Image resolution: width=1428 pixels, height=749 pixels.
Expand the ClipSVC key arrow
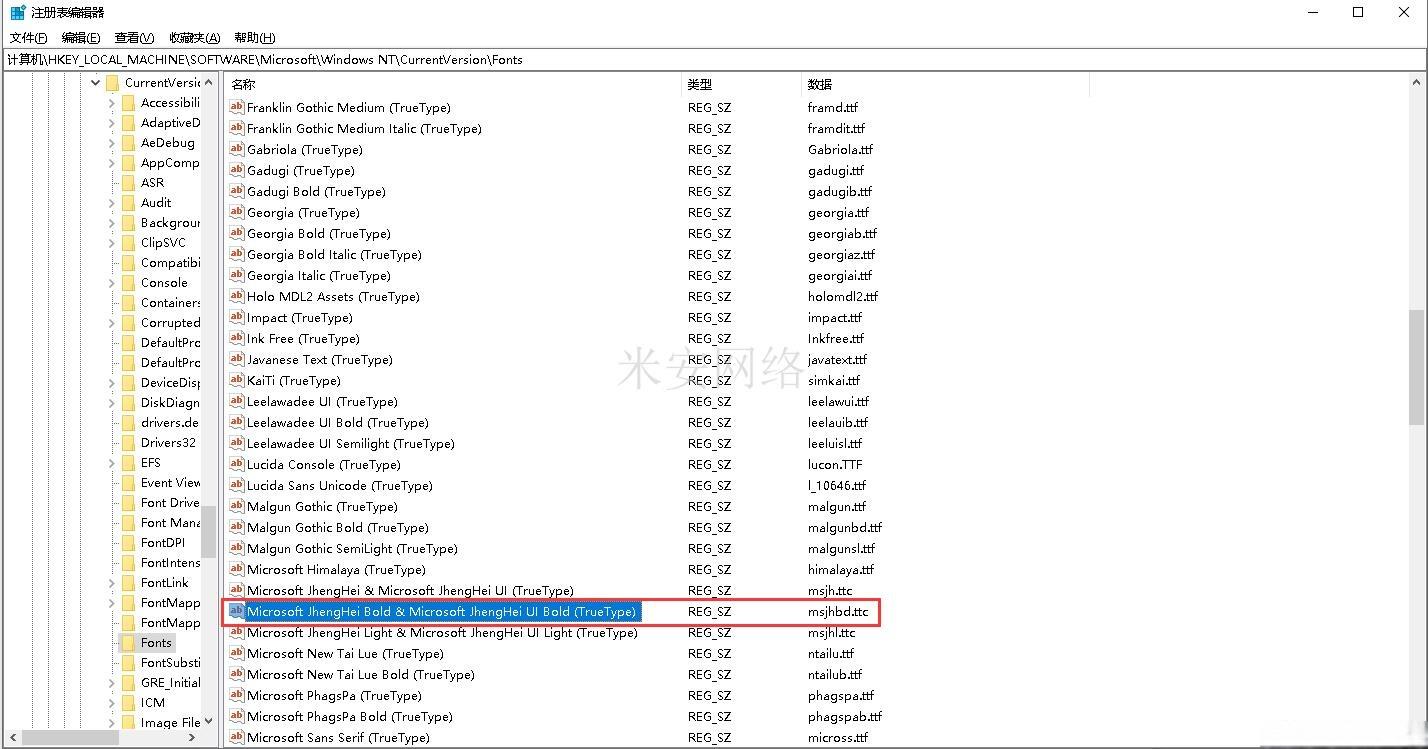(111, 243)
